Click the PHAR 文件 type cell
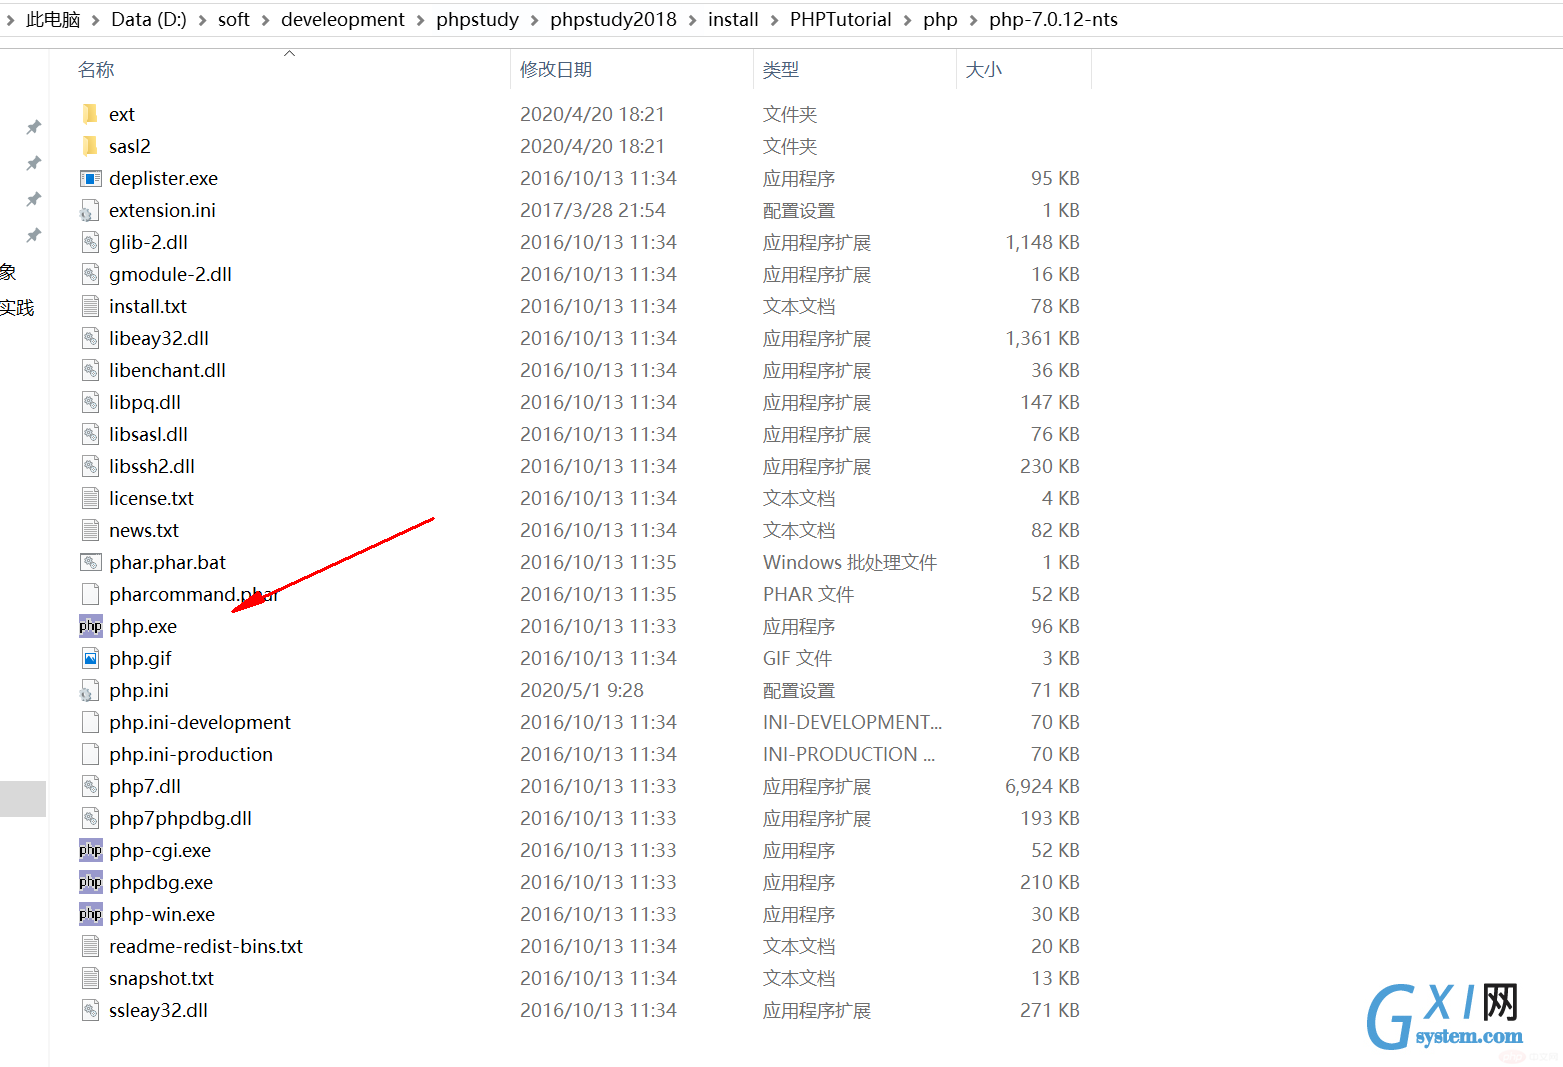This screenshot has height=1067, width=1563. (808, 594)
